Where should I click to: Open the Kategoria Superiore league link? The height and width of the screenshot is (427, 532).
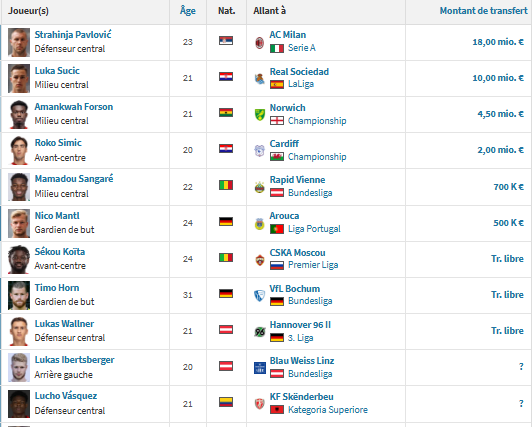click(328, 410)
